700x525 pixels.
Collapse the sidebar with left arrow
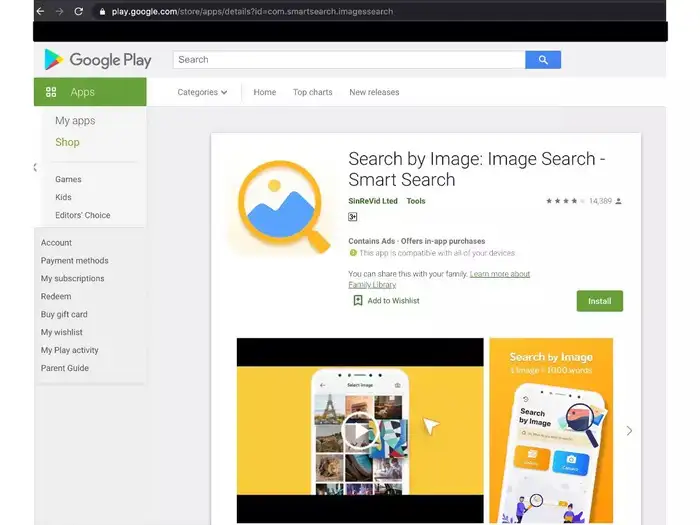pyautogui.click(x=35, y=167)
